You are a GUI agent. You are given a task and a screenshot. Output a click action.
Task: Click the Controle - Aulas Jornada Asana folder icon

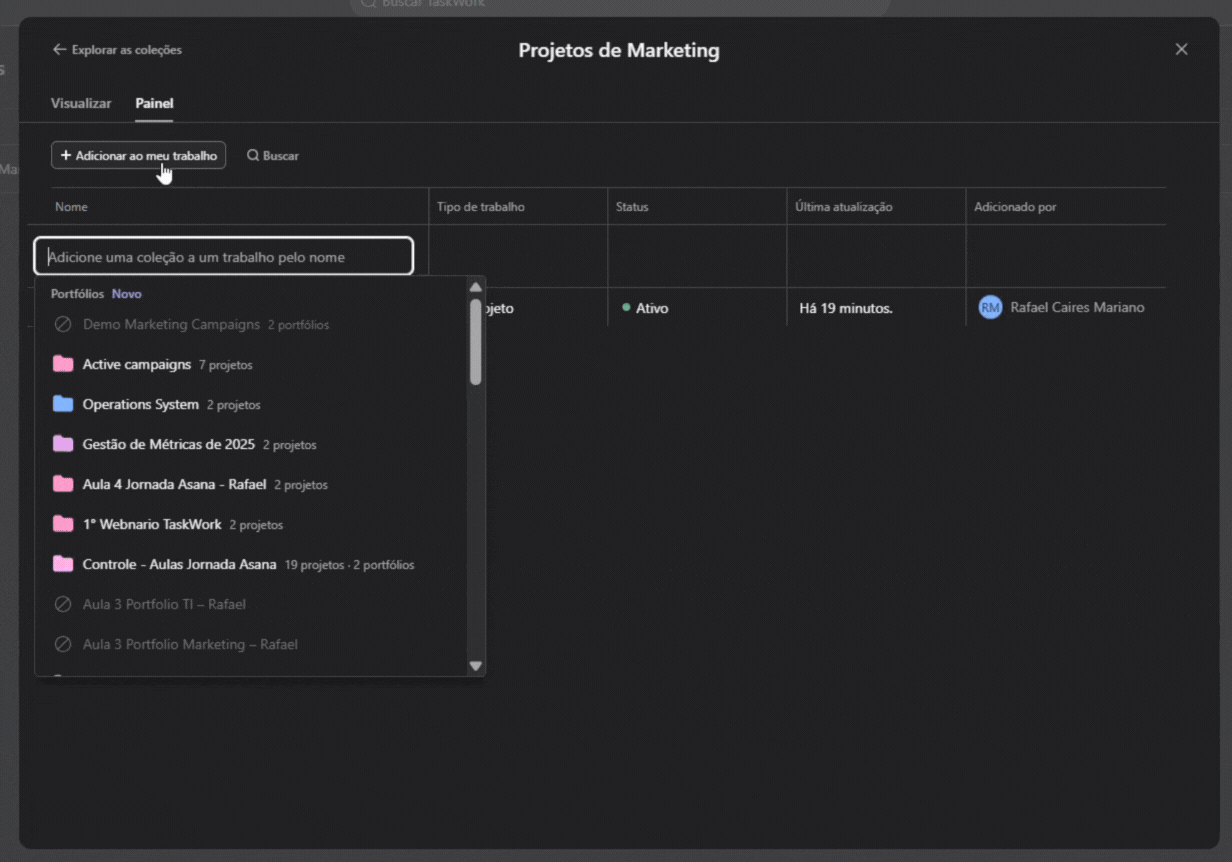63,565
